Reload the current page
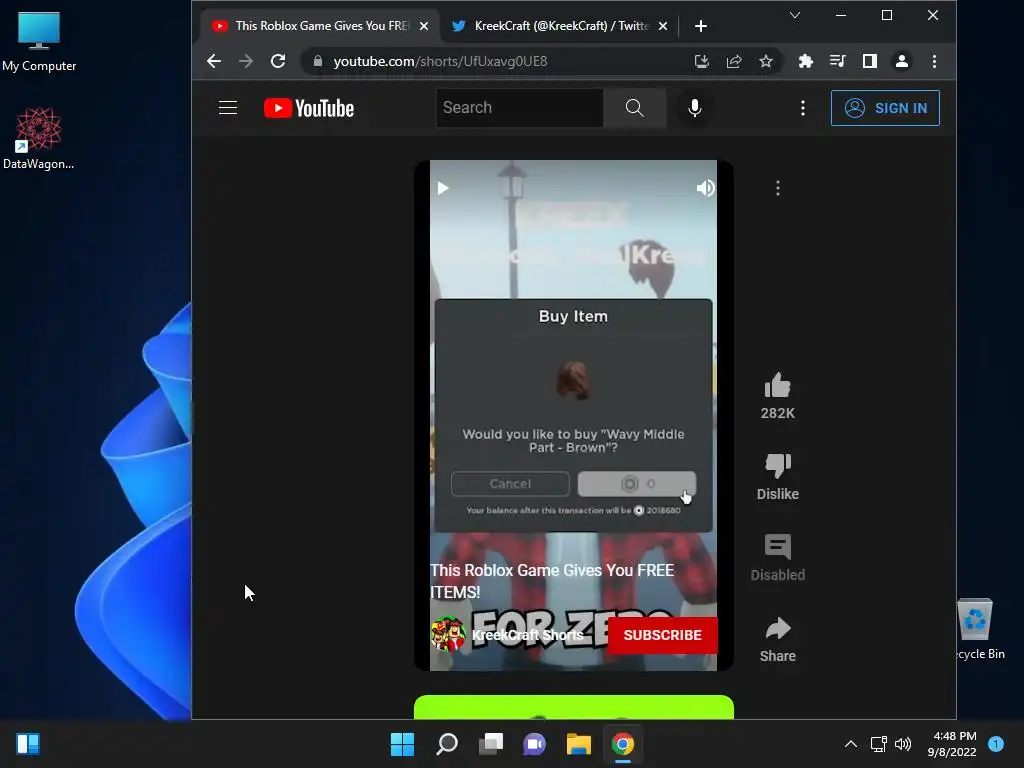Viewport: 1024px width, 768px height. pos(278,61)
